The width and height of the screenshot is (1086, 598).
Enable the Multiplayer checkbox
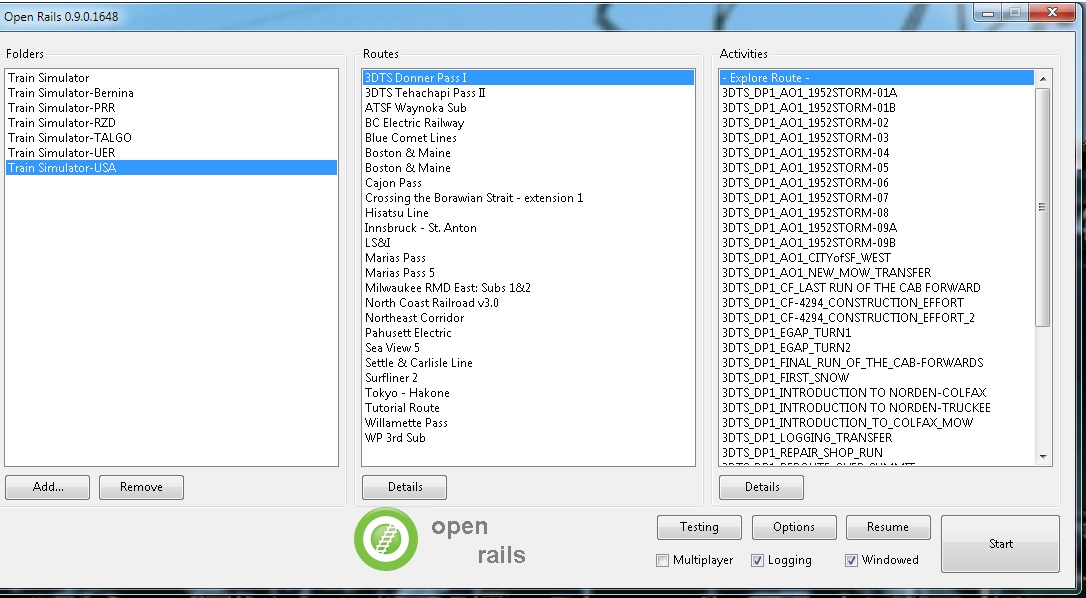pos(662,561)
